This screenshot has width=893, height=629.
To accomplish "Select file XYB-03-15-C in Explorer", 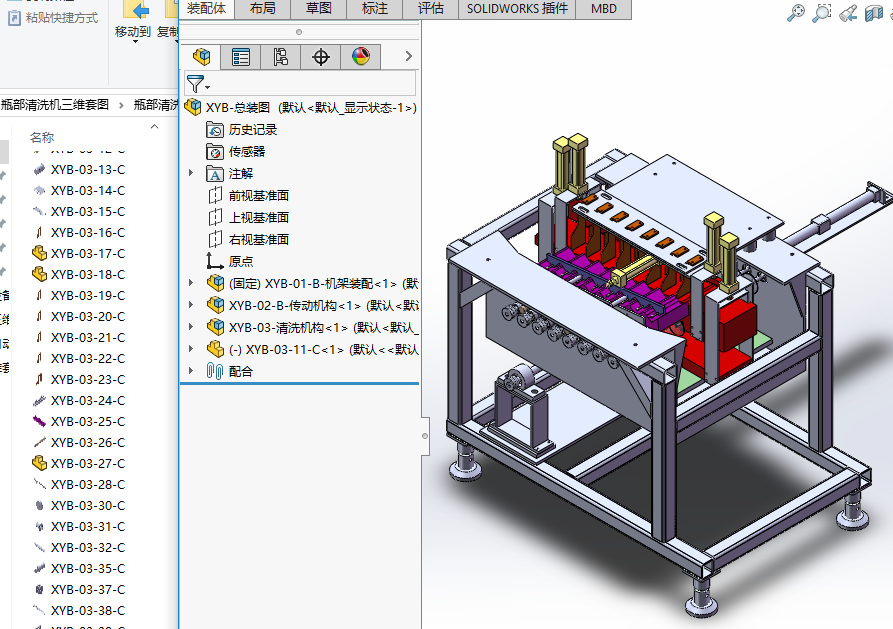I will coord(79,211).
